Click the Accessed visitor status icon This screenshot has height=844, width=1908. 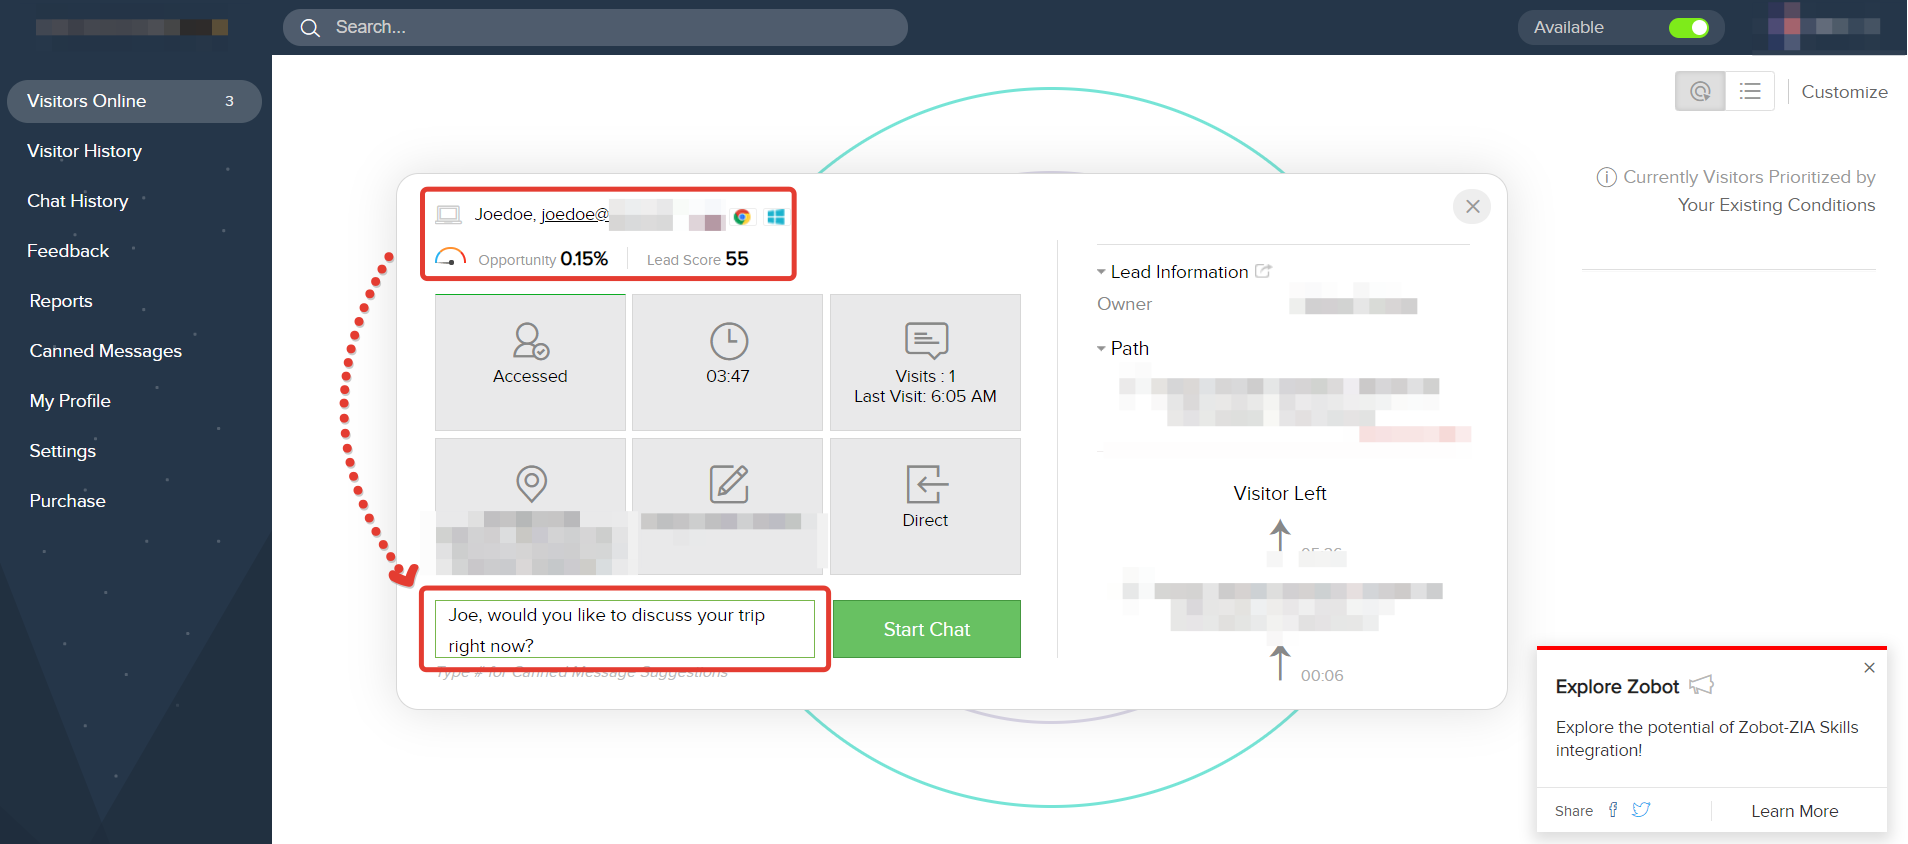point(530,341)
